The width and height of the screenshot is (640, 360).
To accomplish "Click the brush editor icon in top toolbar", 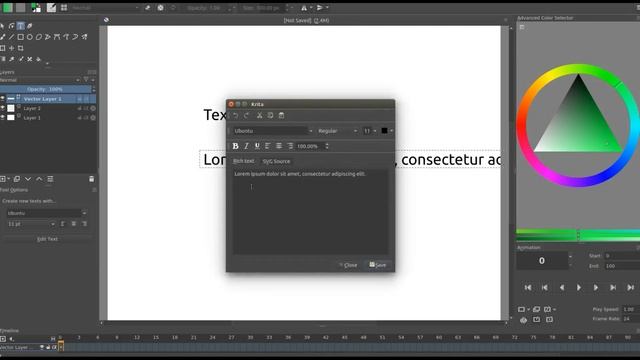I will (51, 7).
